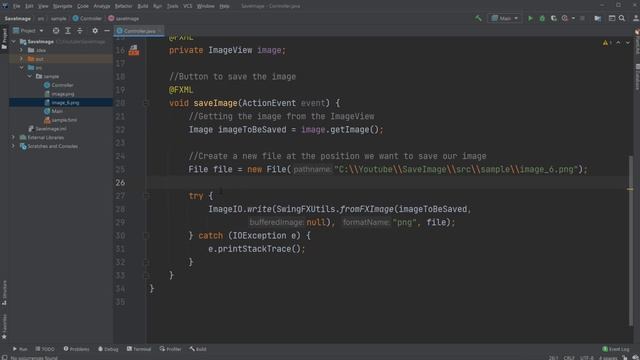
Task: Click the yellow warning indicator in editor
Action: pos(607,42)
